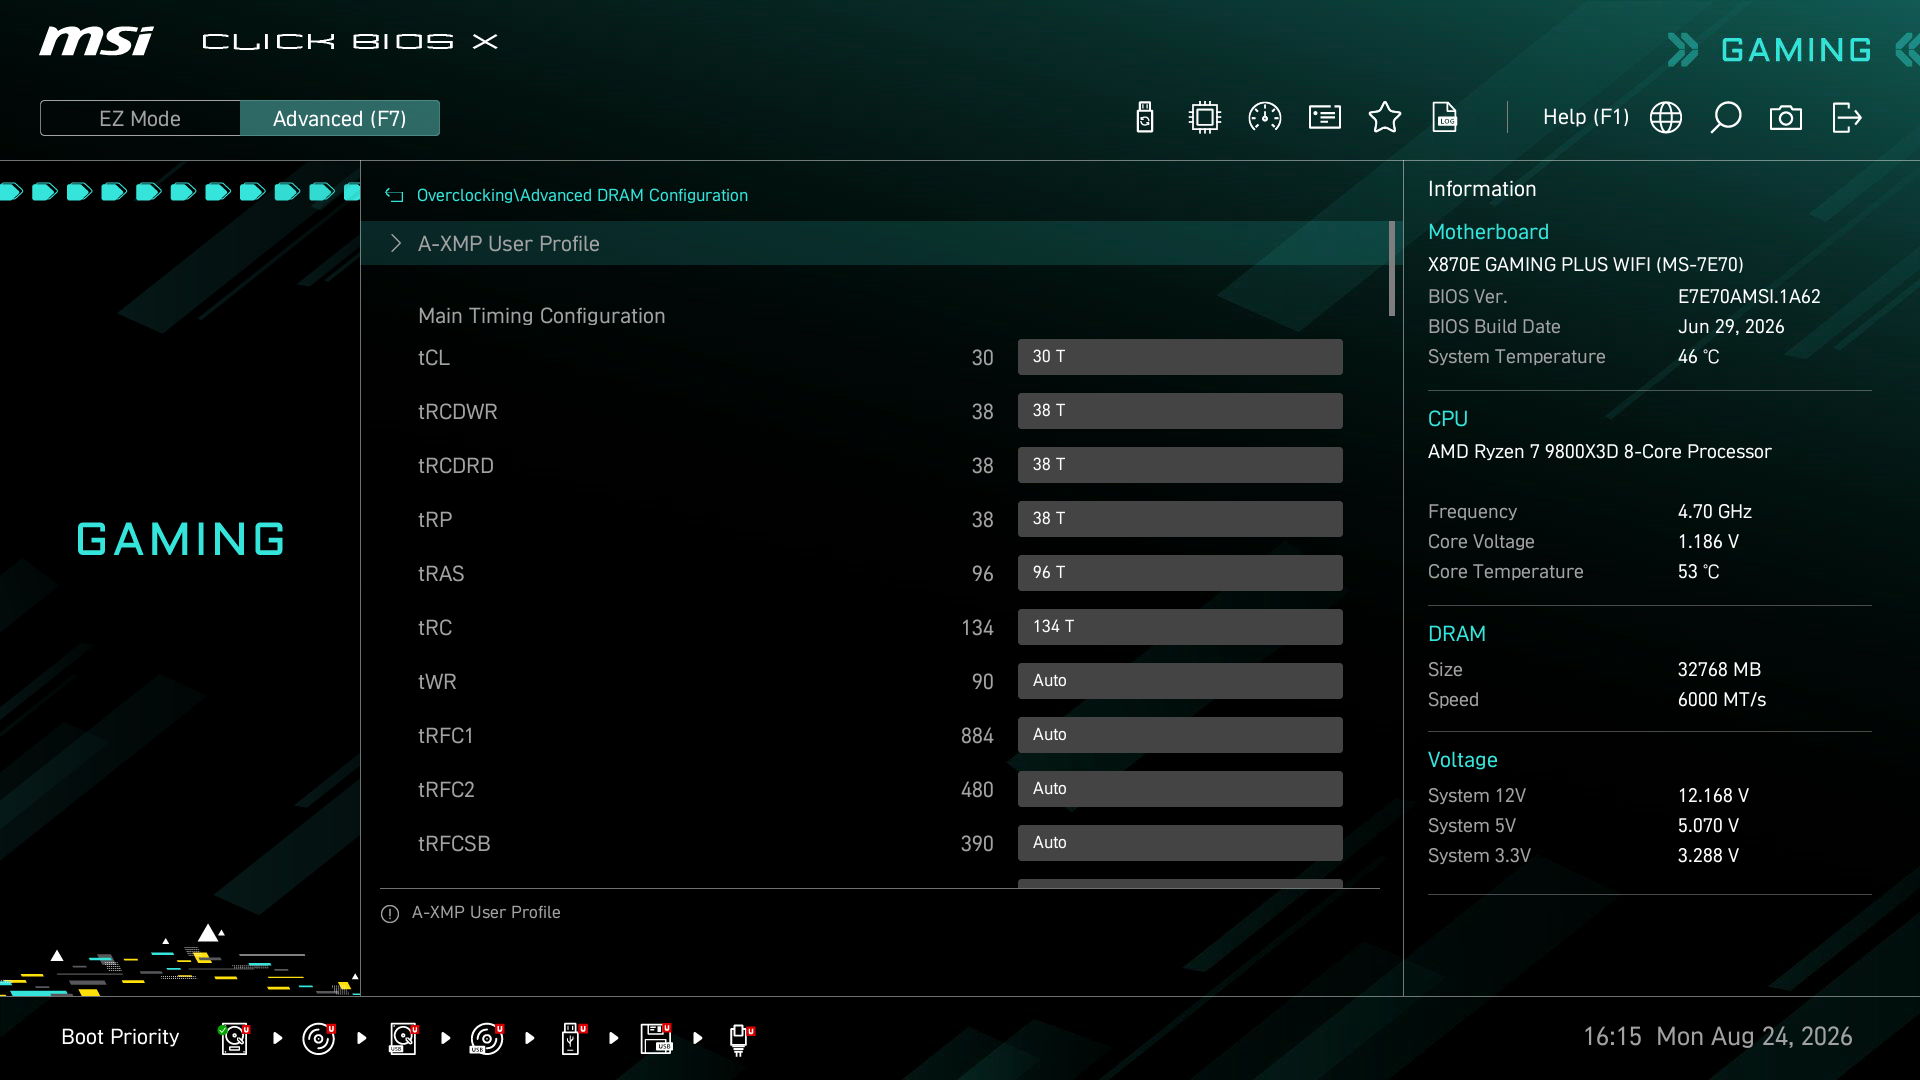Click the tWR Auto field

[1180, 681]
